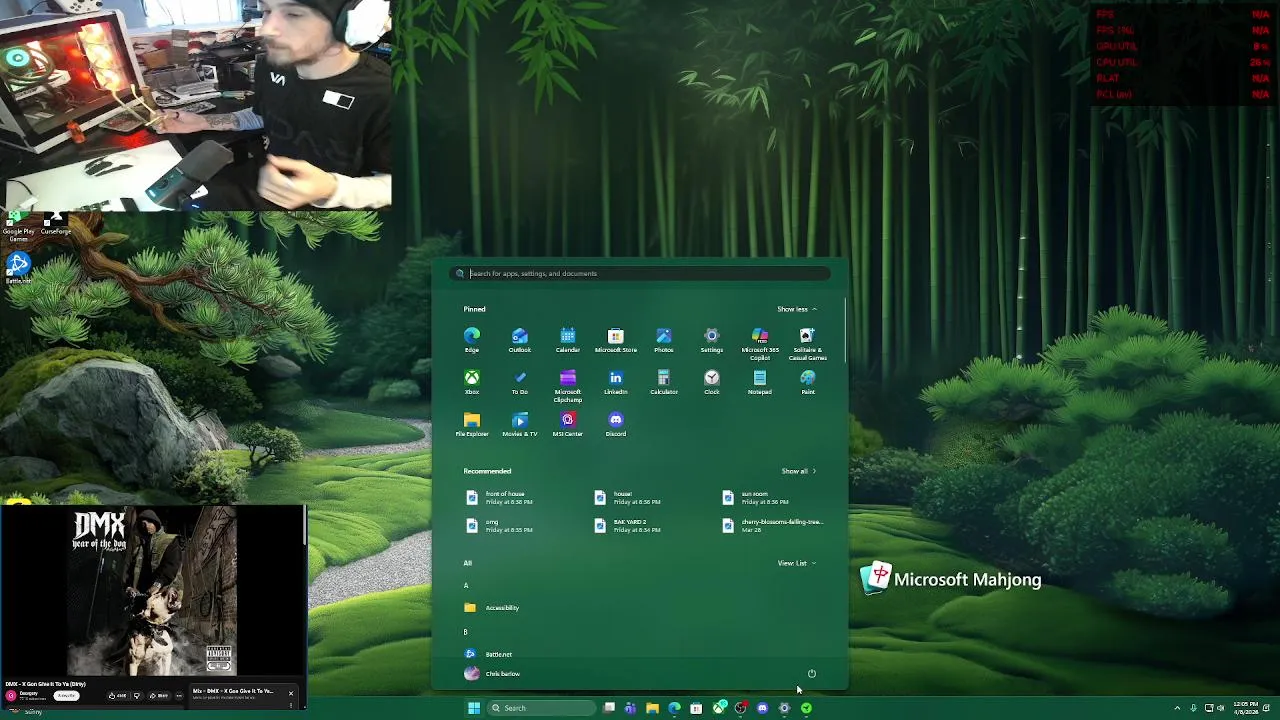Open recommended file 'sun room'
This screenshot has height=720, width=1280.
tap(758, 497)
